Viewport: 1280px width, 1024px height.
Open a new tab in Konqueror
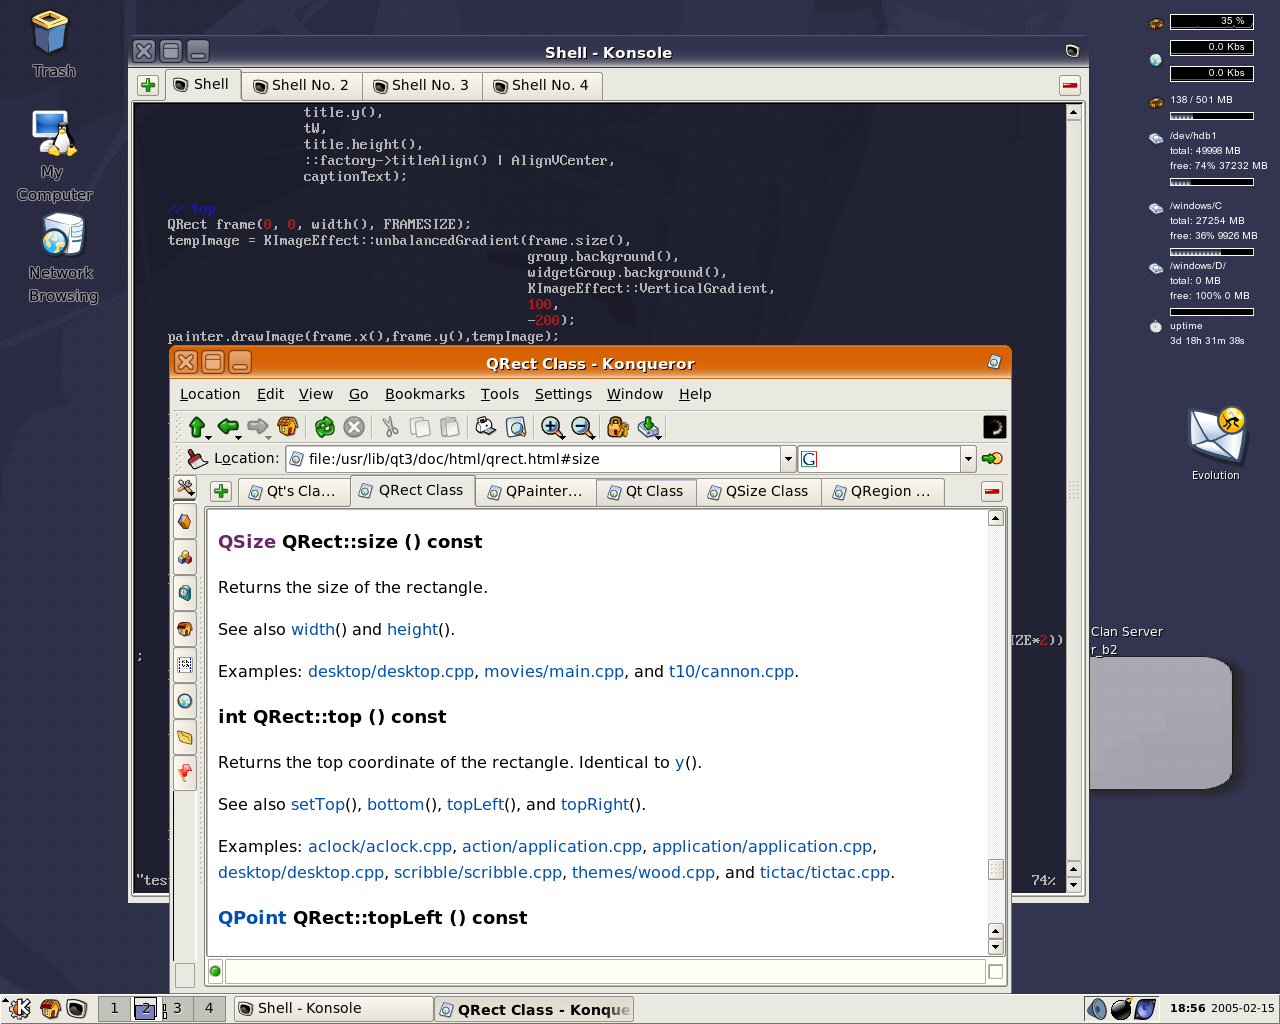pos(221,491)
